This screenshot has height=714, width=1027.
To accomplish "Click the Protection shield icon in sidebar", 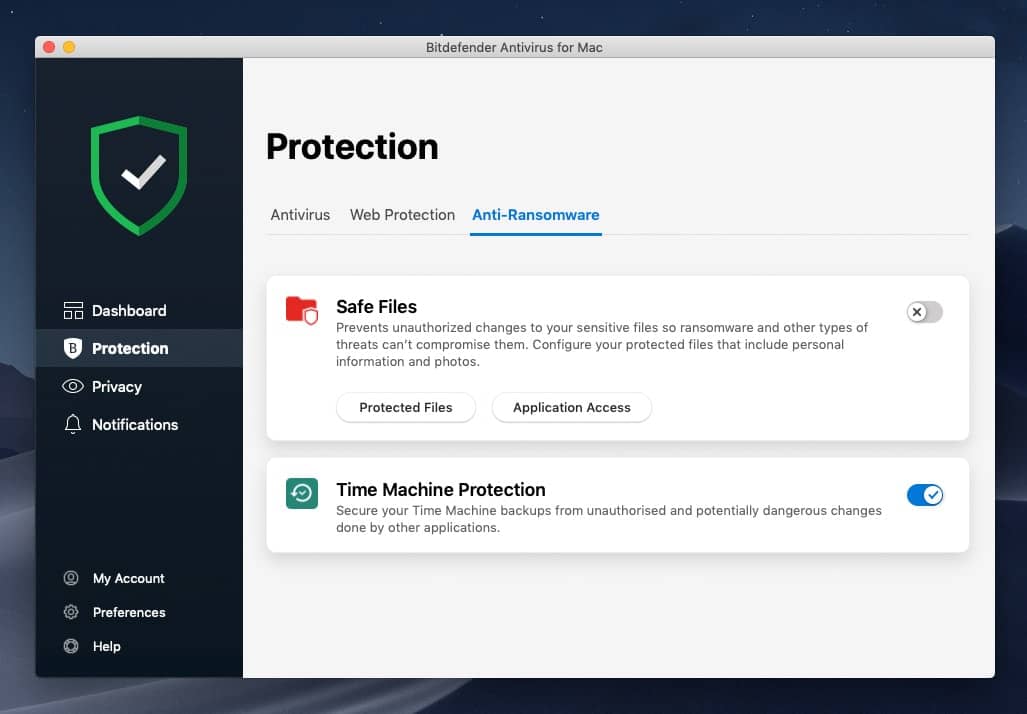I will tap(72, 348).
